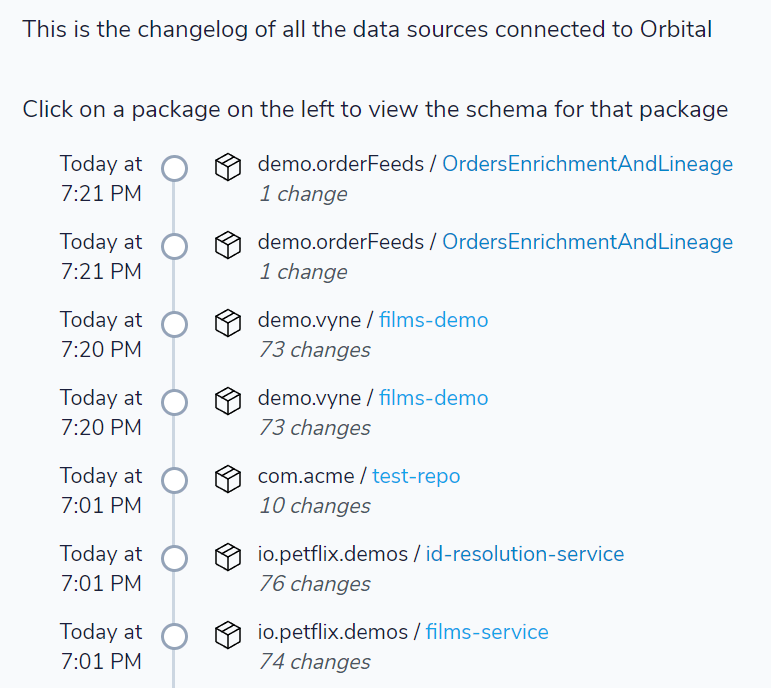Click package icon beside id-resolution-service entry
771x688 pixels.
[x=228, y=557]
